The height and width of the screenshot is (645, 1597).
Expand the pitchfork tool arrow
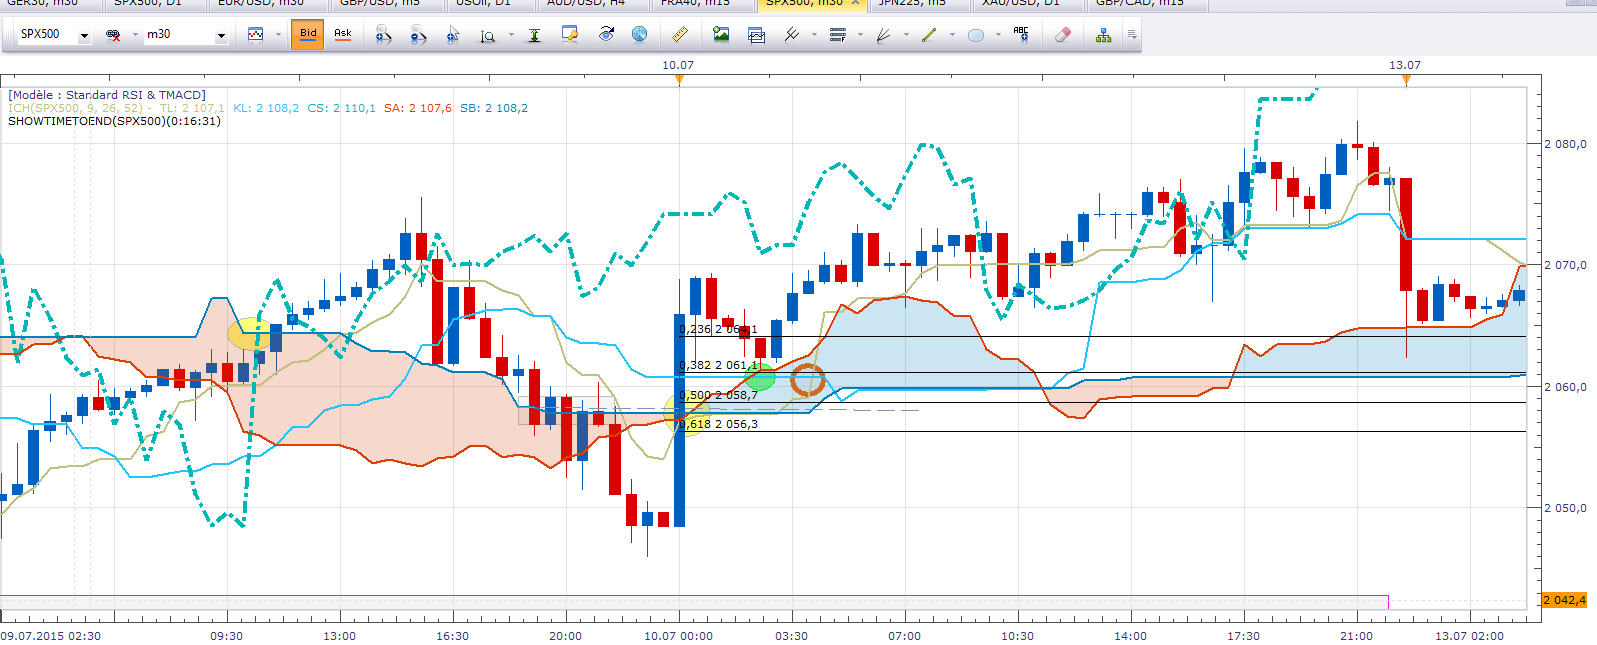click(814, 35)
